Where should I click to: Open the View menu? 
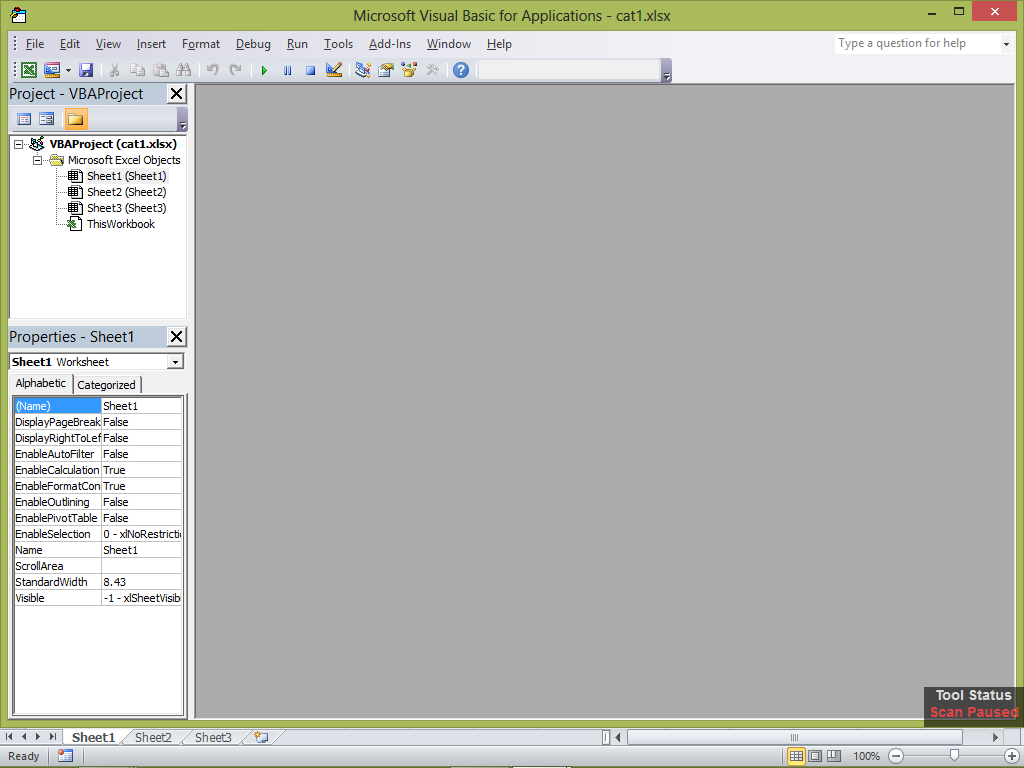108,44
